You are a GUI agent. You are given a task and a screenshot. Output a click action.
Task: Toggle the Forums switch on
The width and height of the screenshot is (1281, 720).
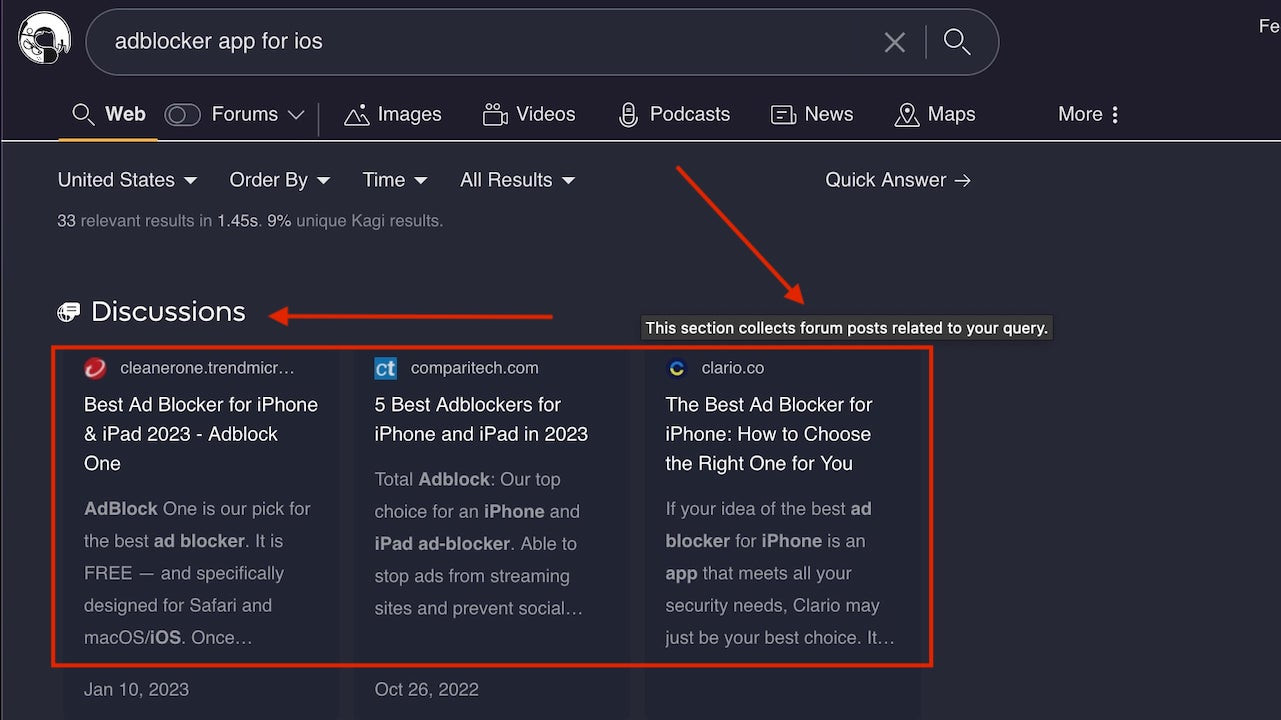183,115
